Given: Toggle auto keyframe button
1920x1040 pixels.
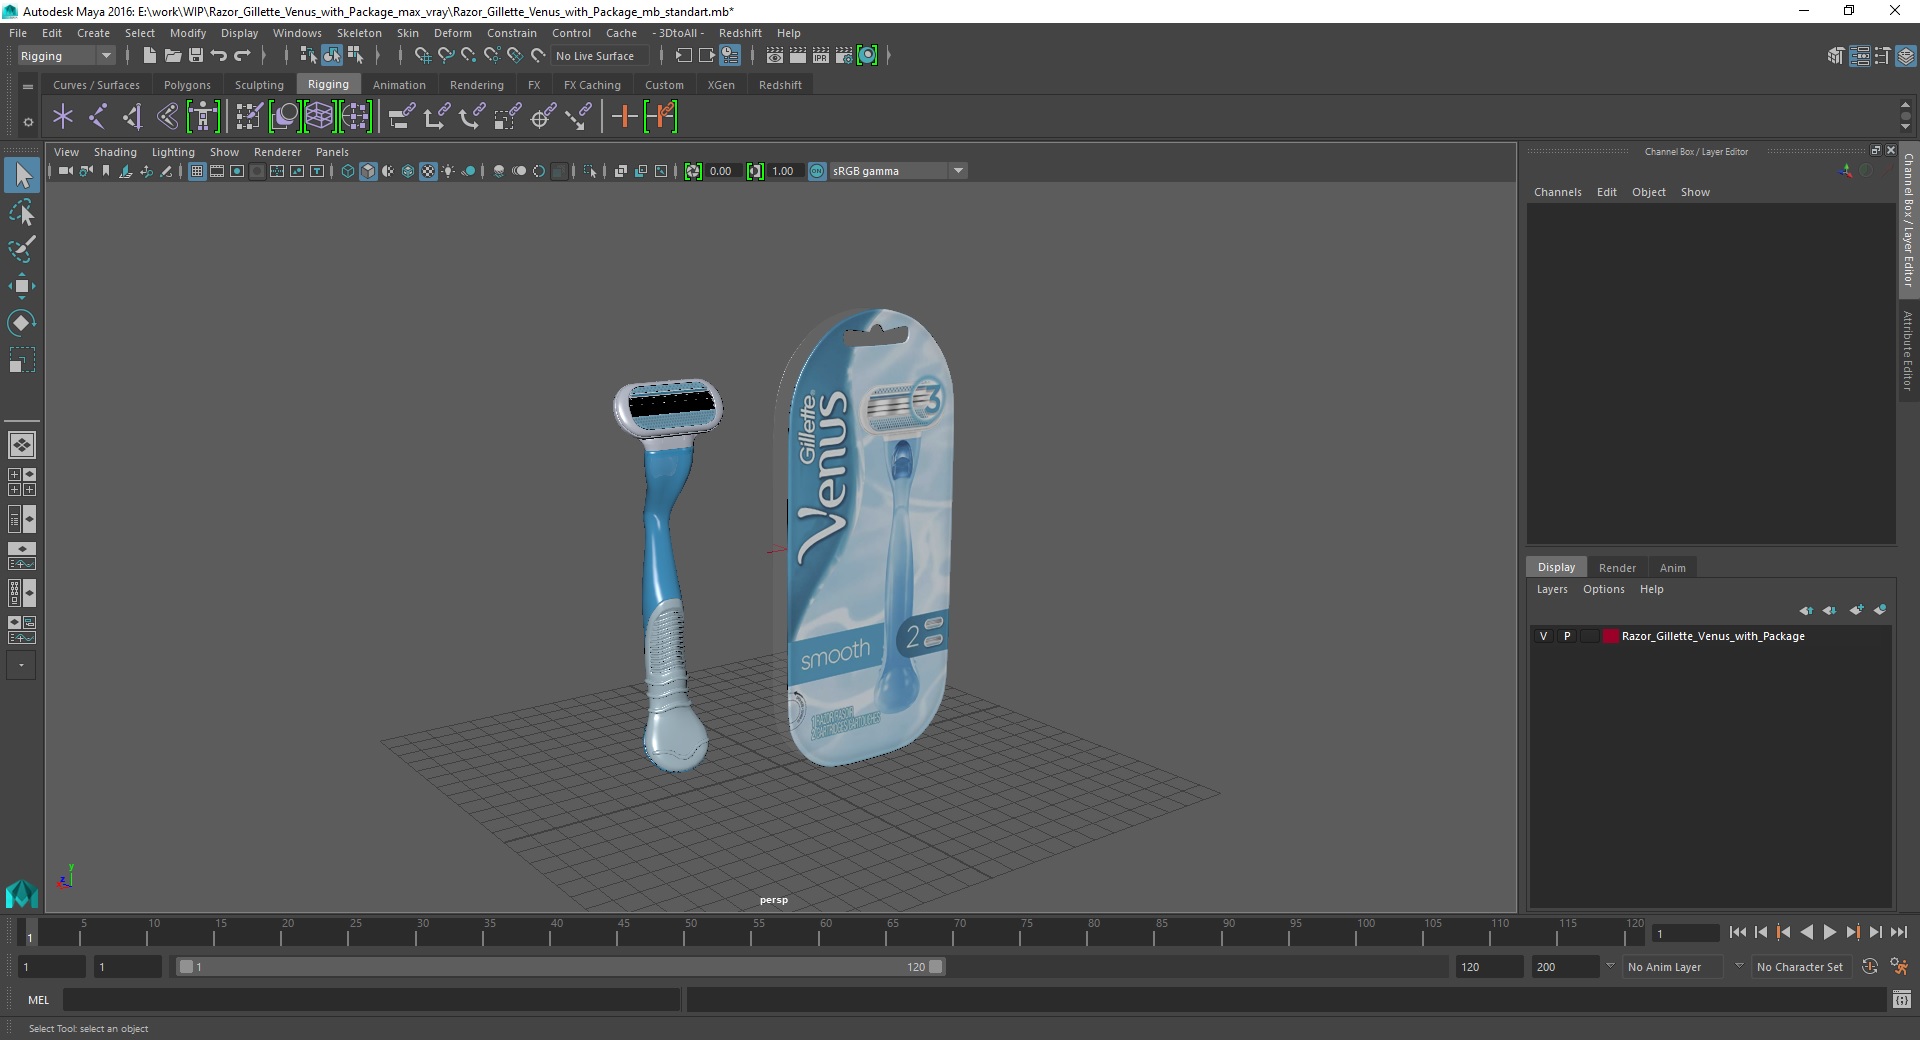Looking at the screenshot, I should point(1870,967).
